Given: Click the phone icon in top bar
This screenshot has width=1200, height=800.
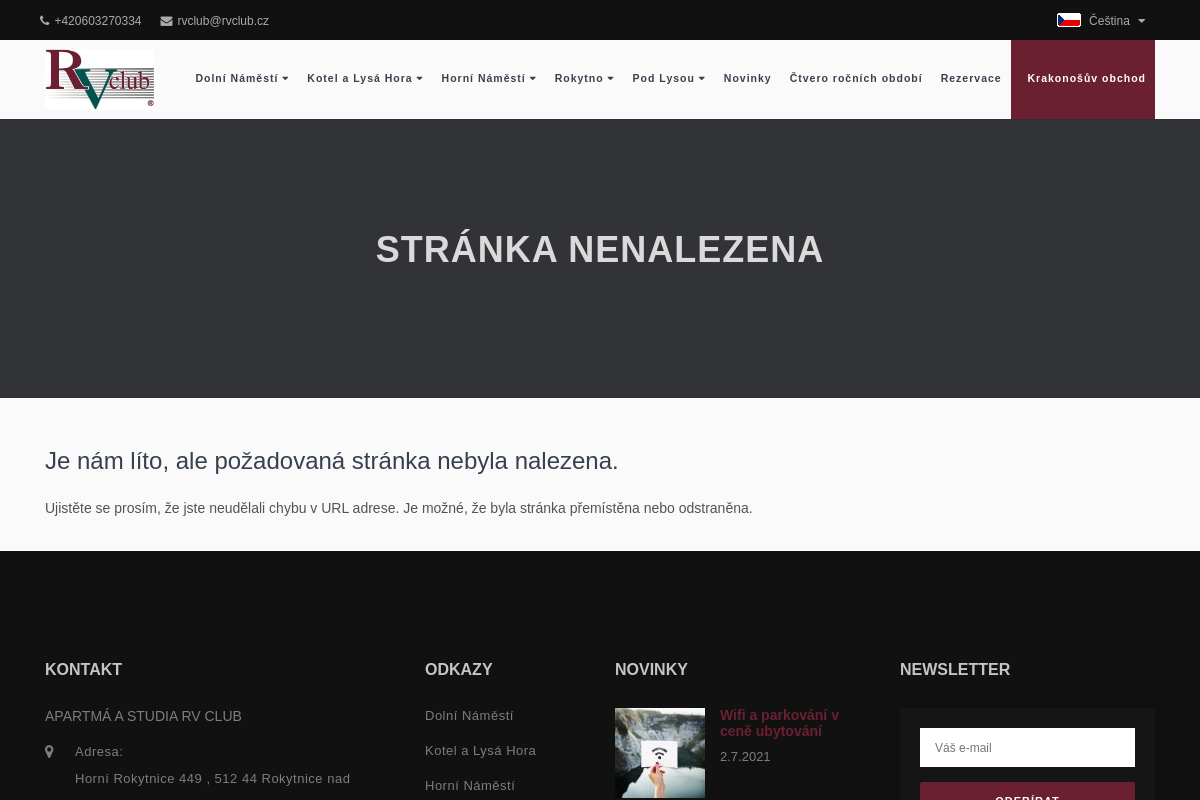Looking at the screenshot, I should click(44, 21).
